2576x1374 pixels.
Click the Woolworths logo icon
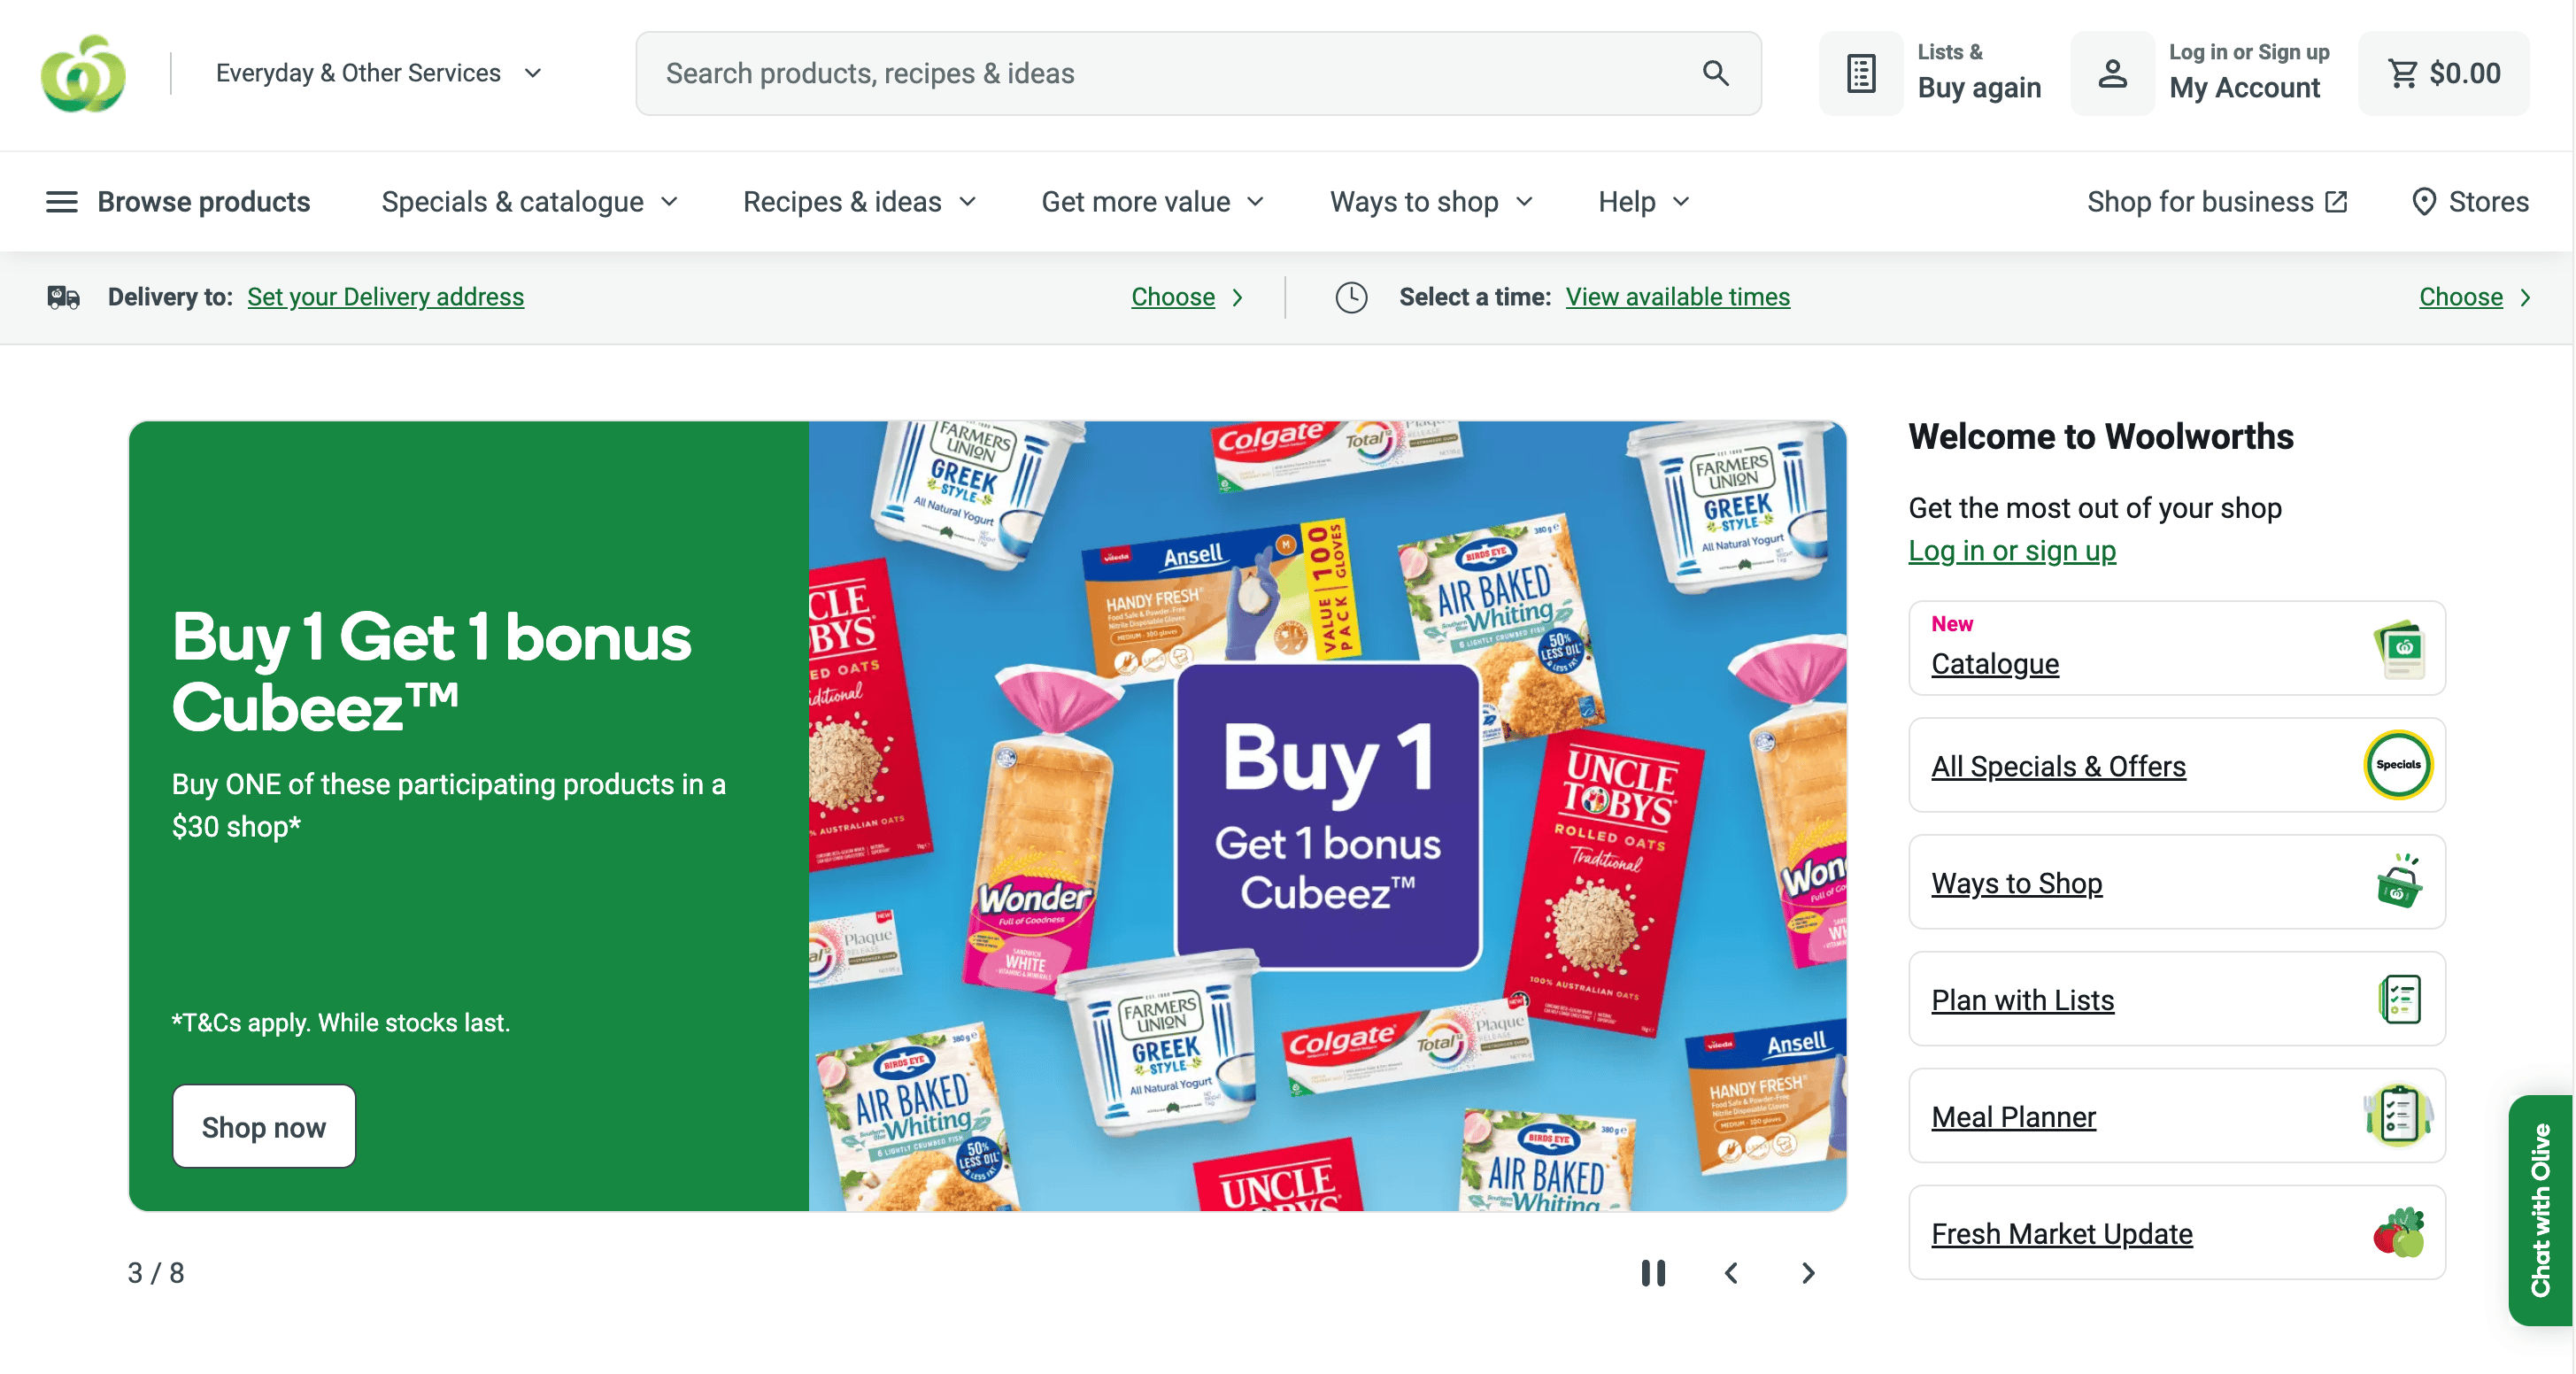[x=83, y=73]
